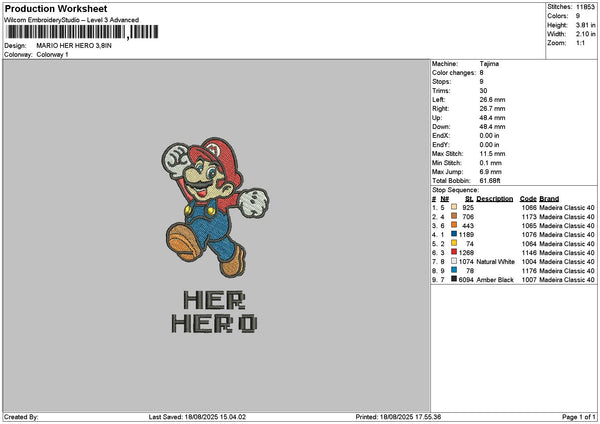This screenshot has height=424, width=600.
Task: Click stitch count 1189 in stop 4 row
Action: (466, 235)
